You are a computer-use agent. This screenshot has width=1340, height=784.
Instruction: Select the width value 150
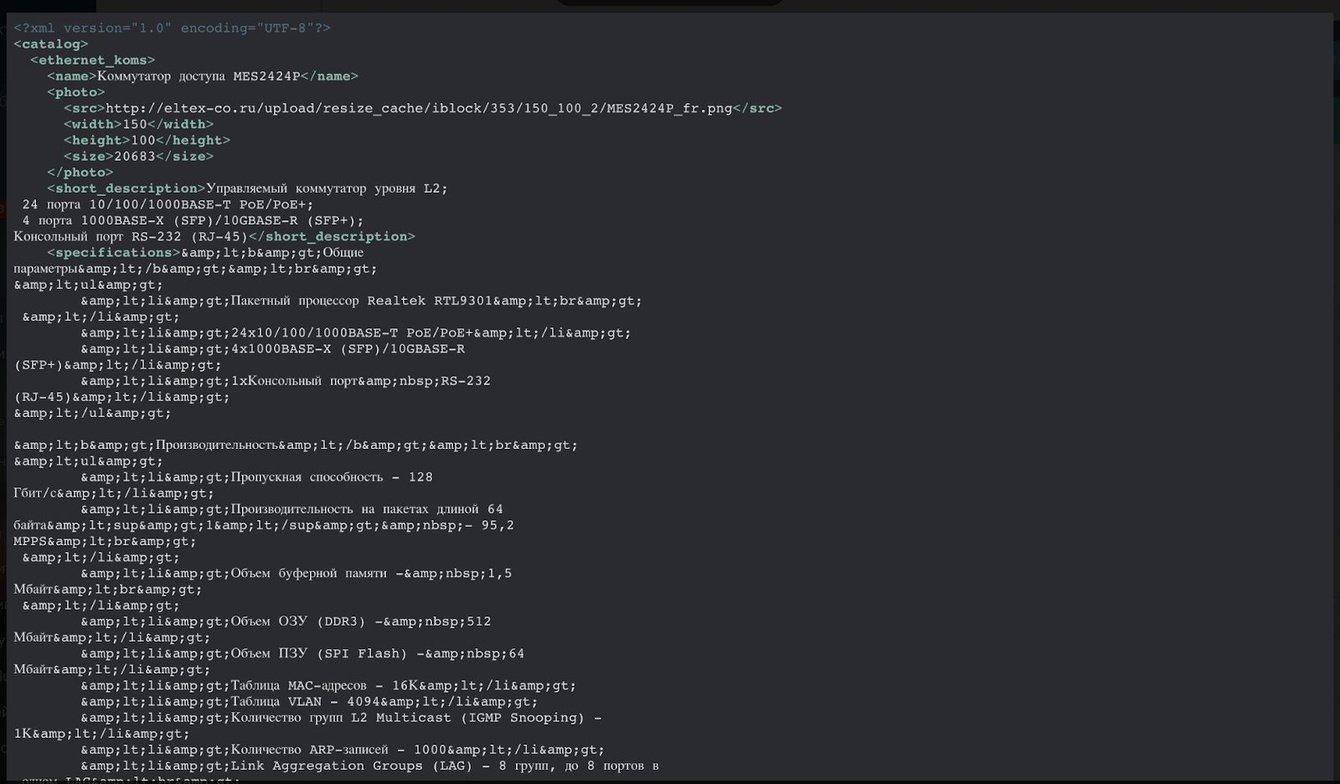(135, 124)
